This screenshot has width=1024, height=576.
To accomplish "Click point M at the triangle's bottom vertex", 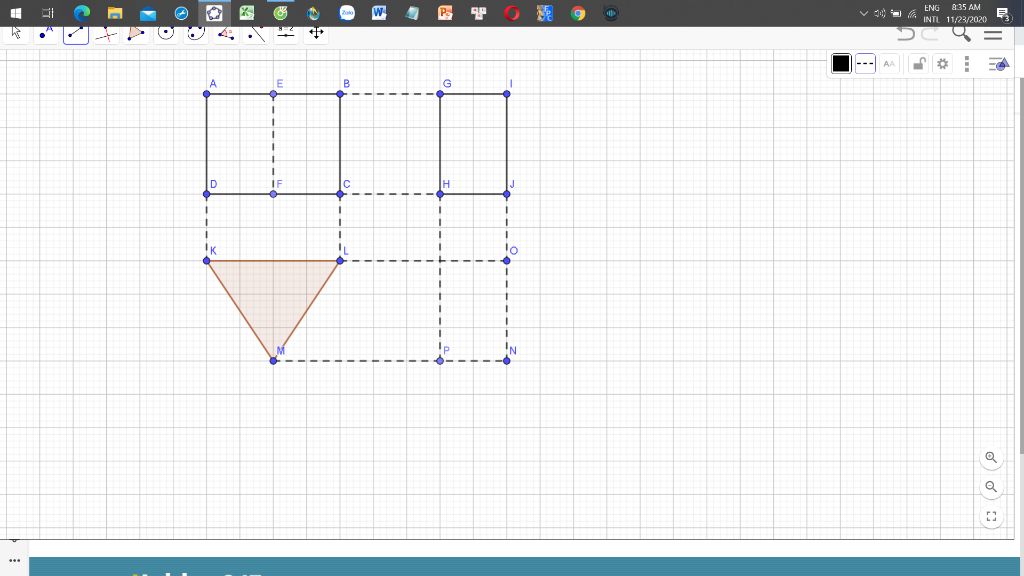I will pyautogui.click(x=274, y=360).
